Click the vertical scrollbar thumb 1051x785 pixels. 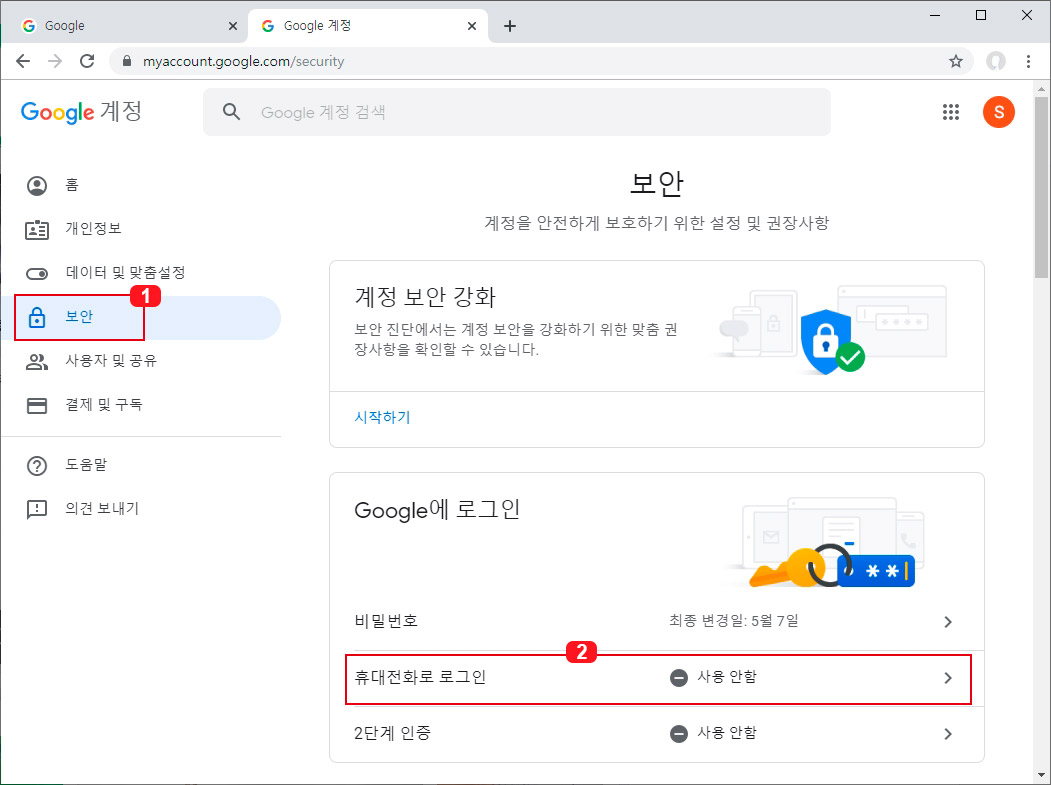coord(1041,188)
